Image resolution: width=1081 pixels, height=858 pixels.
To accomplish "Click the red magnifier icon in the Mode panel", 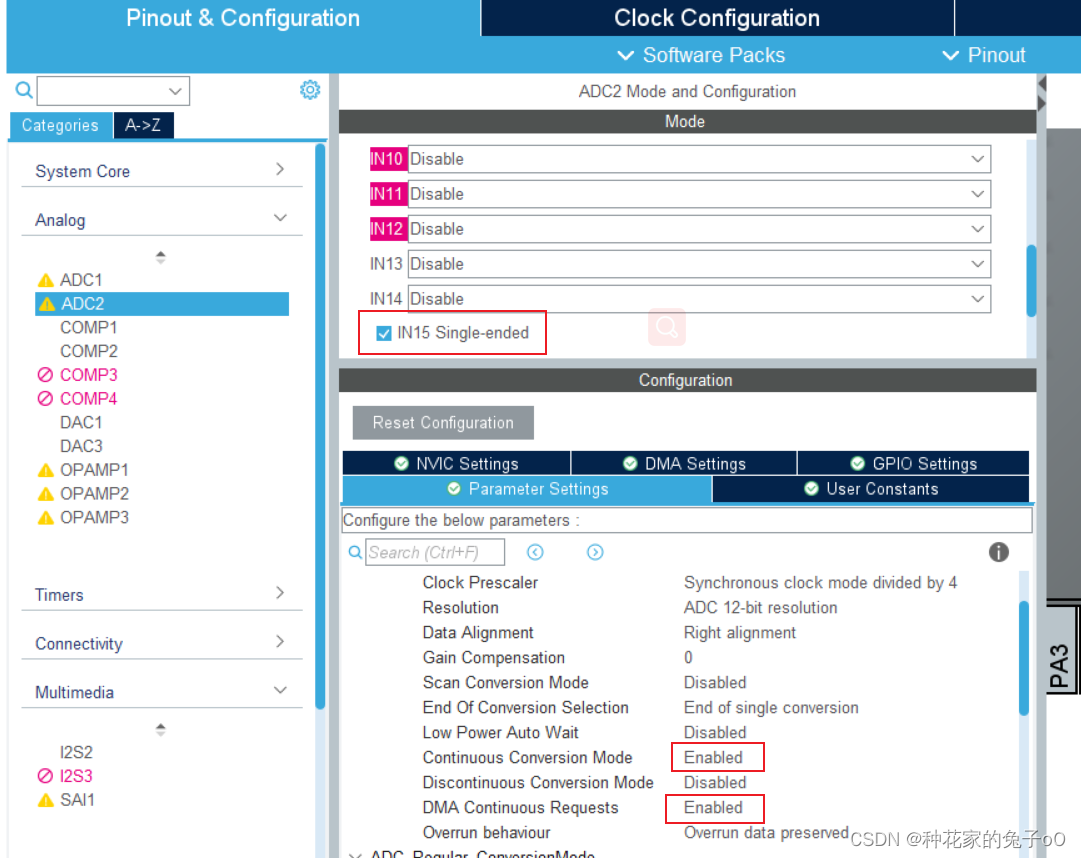I will (x=667, y=327).
